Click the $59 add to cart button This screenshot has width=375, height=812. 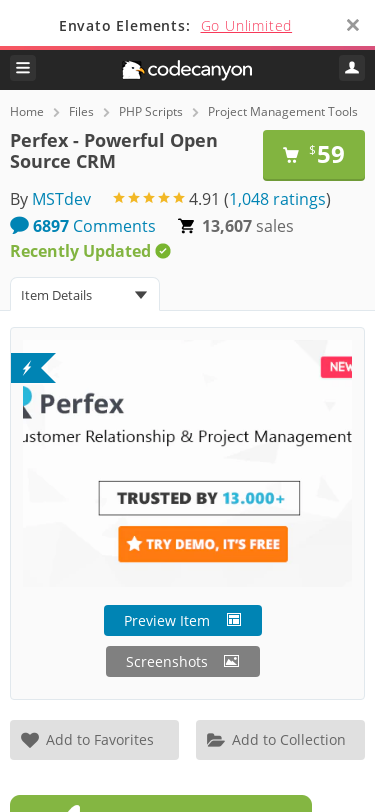314,155
